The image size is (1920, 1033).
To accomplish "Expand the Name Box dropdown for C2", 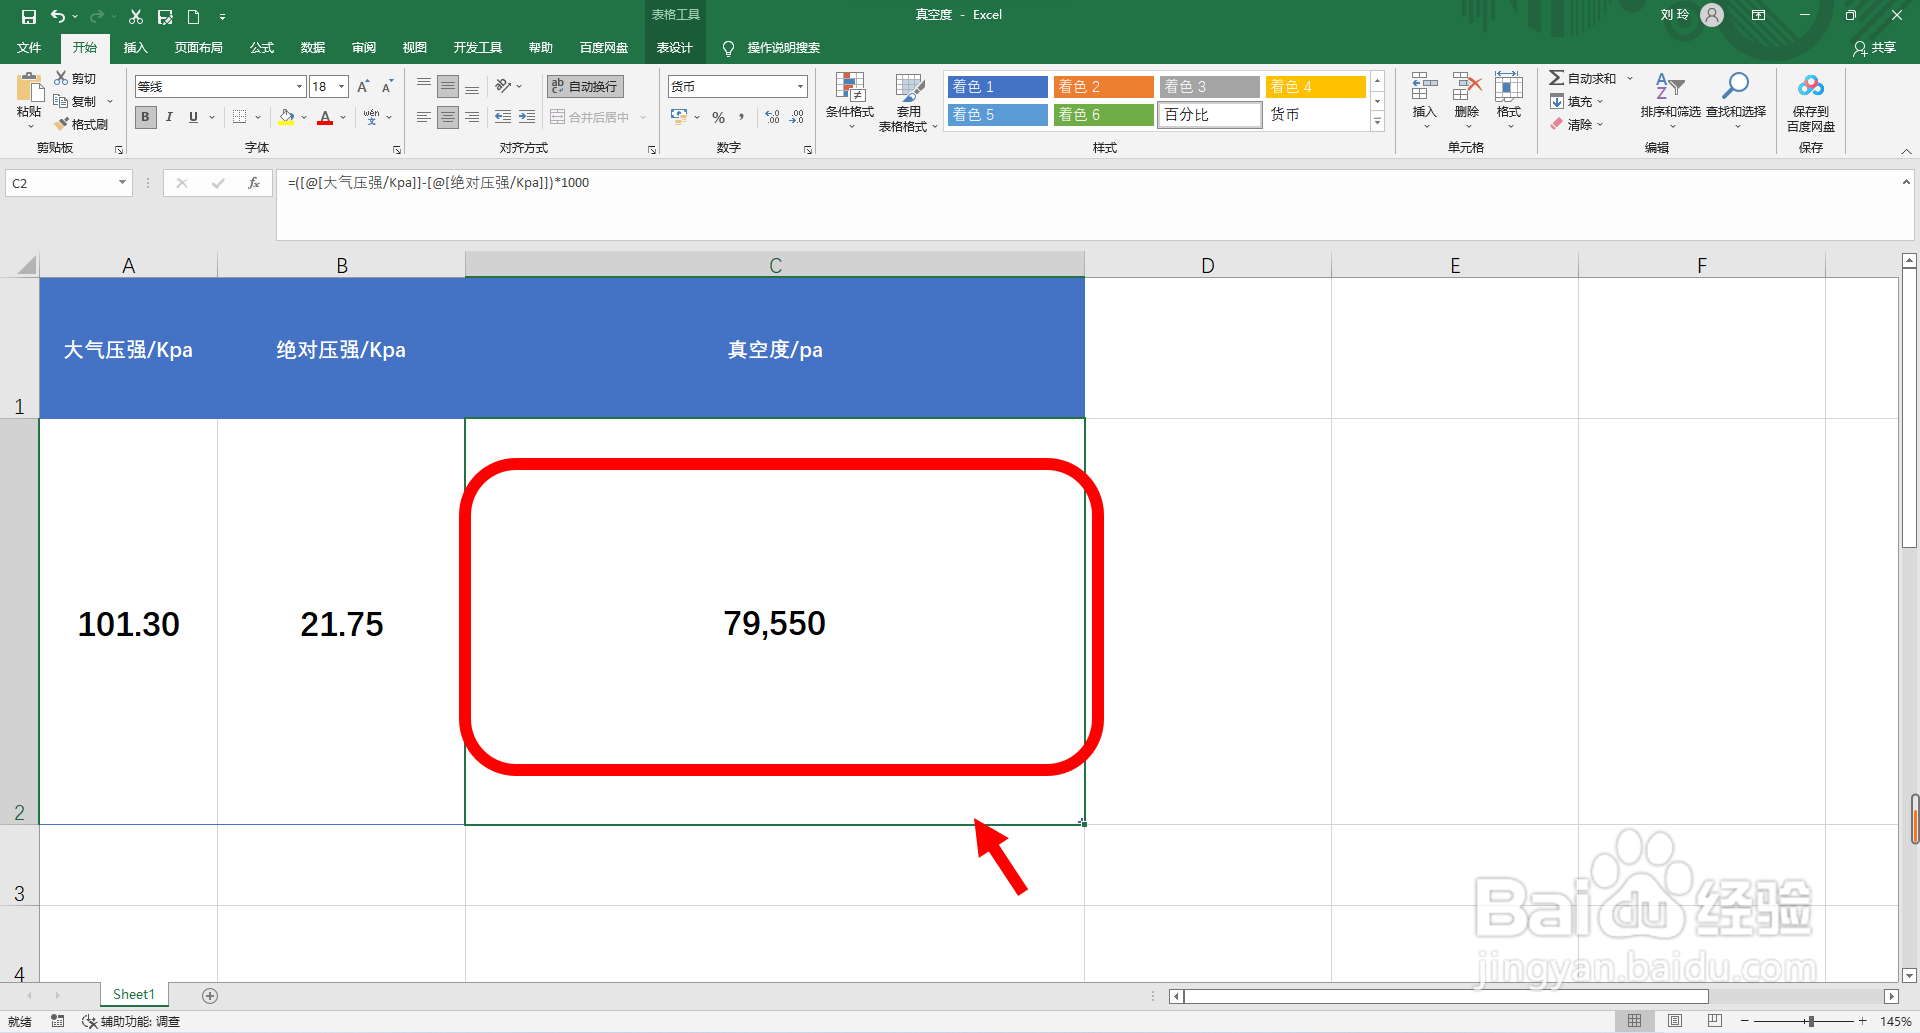I will 122,183.
